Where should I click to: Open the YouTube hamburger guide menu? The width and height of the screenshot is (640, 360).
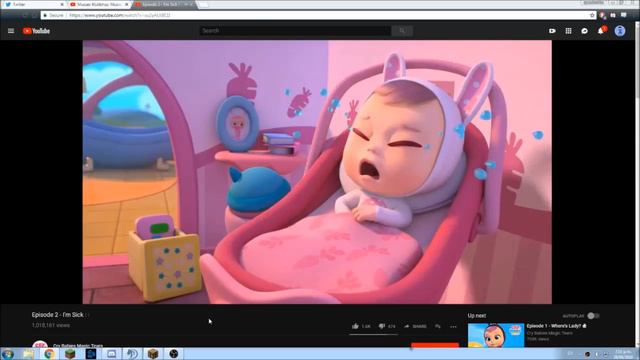pos(11,31)
